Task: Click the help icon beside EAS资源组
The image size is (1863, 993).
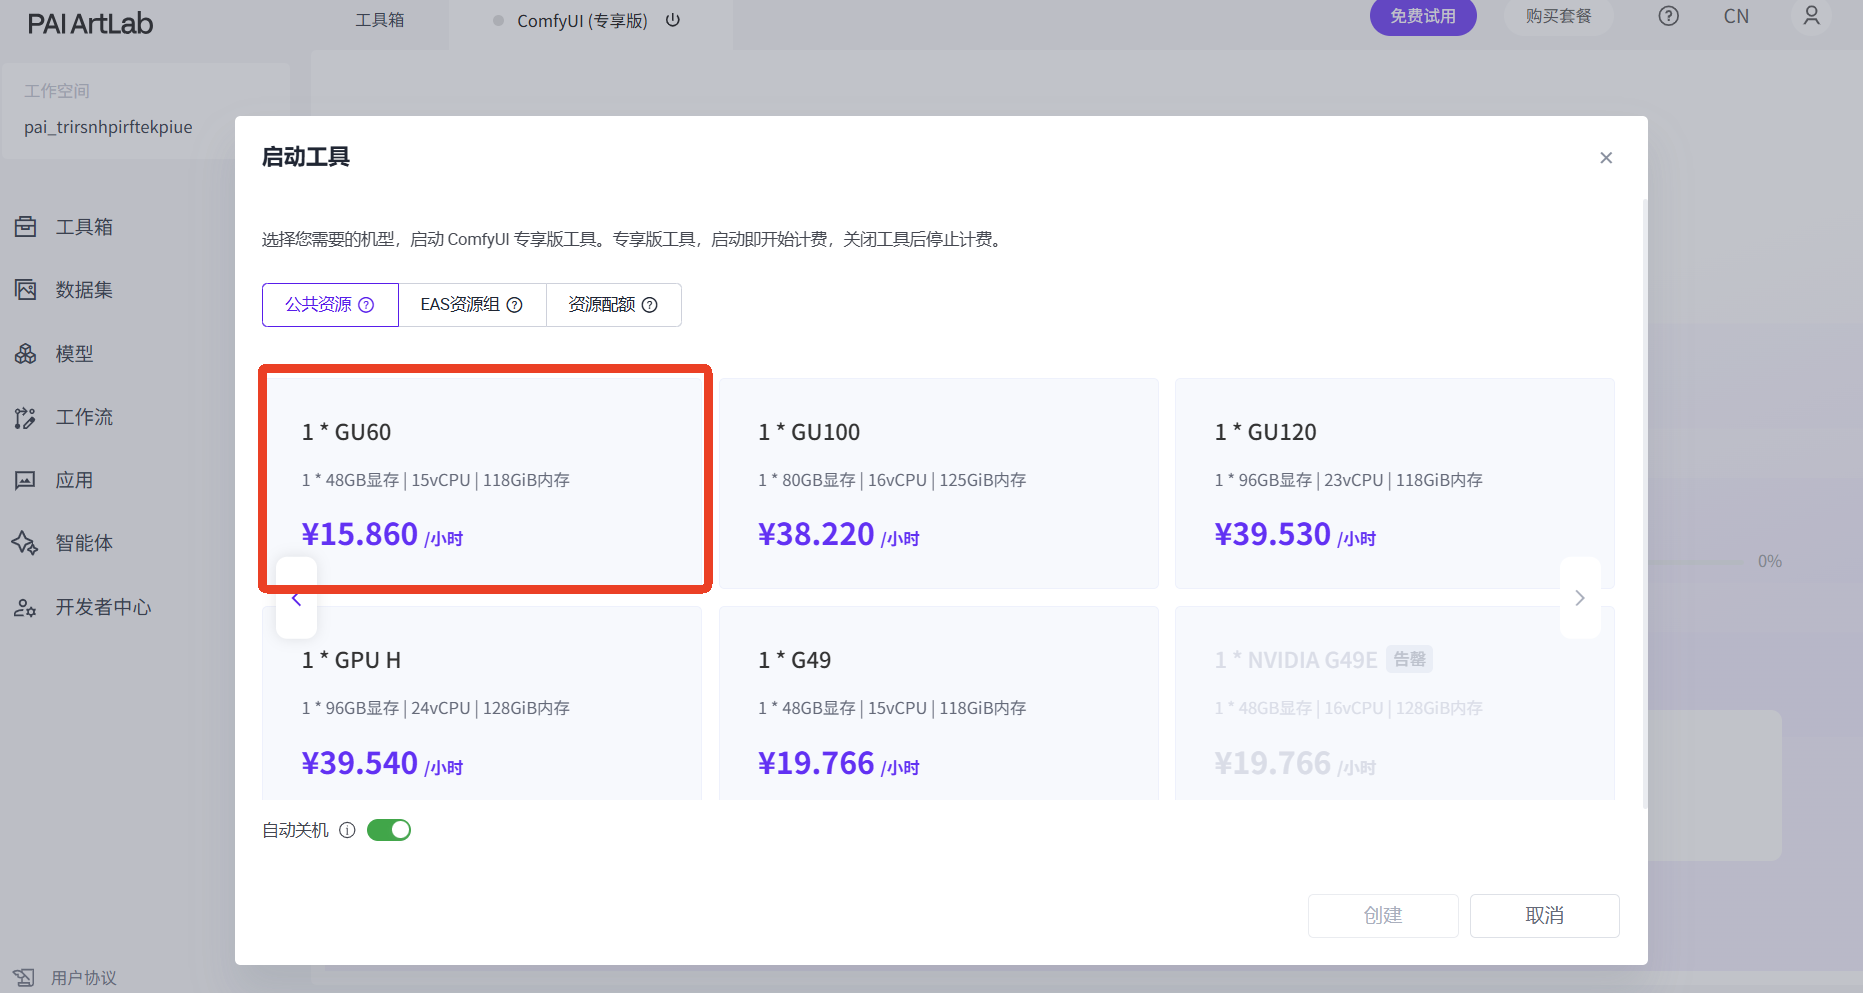Action: point(514,305)
